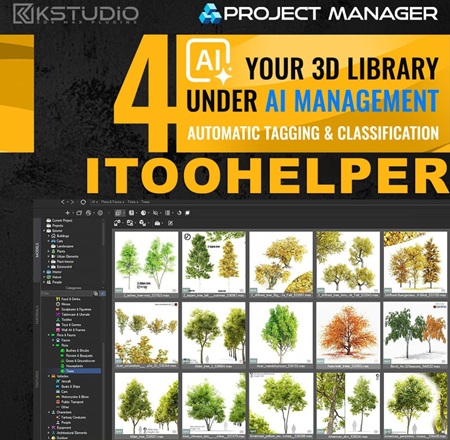Click the locate target icon beside navigation arrows
Screen dimensions: 450x440
83,202
